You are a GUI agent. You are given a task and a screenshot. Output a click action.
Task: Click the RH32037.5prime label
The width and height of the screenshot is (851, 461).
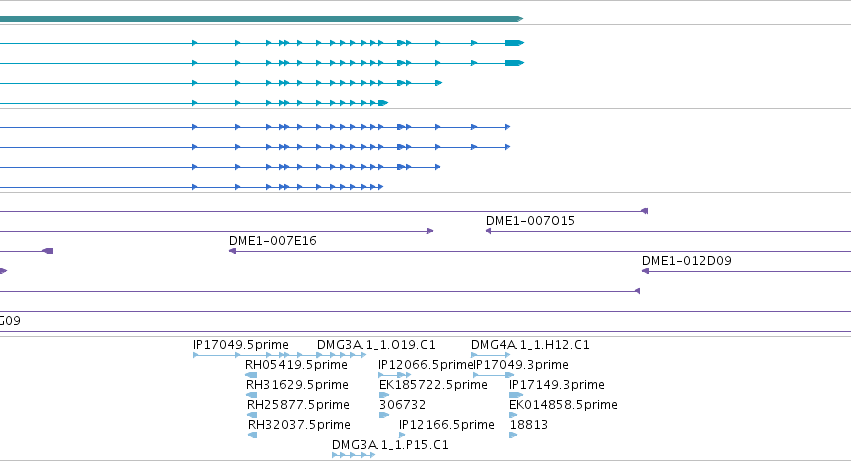pos(299,425)
